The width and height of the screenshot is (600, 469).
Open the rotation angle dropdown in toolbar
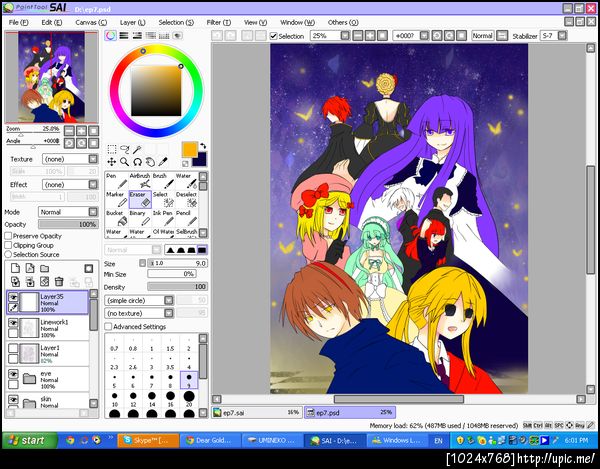424,36
